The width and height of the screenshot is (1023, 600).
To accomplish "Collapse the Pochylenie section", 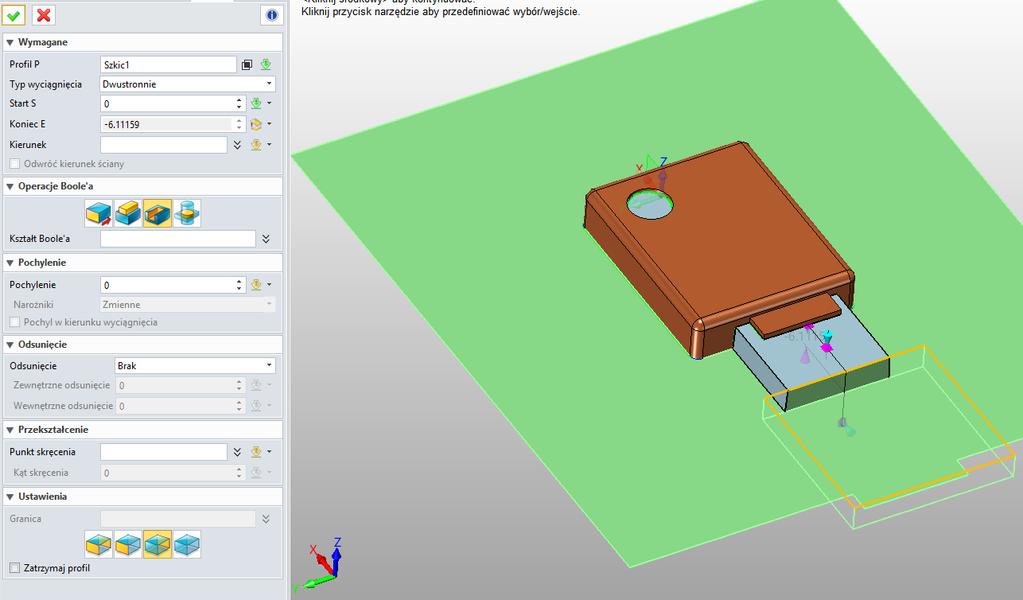I will (10, 263).
